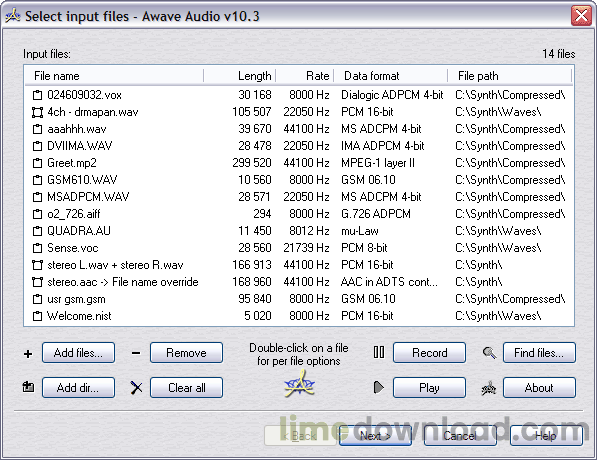Click the file icon beside GSM610.WAV

(37, 180)
